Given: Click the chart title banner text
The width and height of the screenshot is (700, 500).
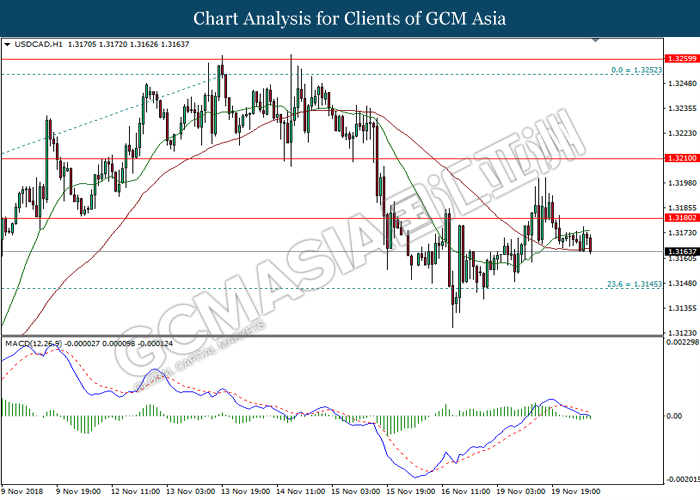Looking at the screenshot, I should pyautogui.click(x=350, y=18).
